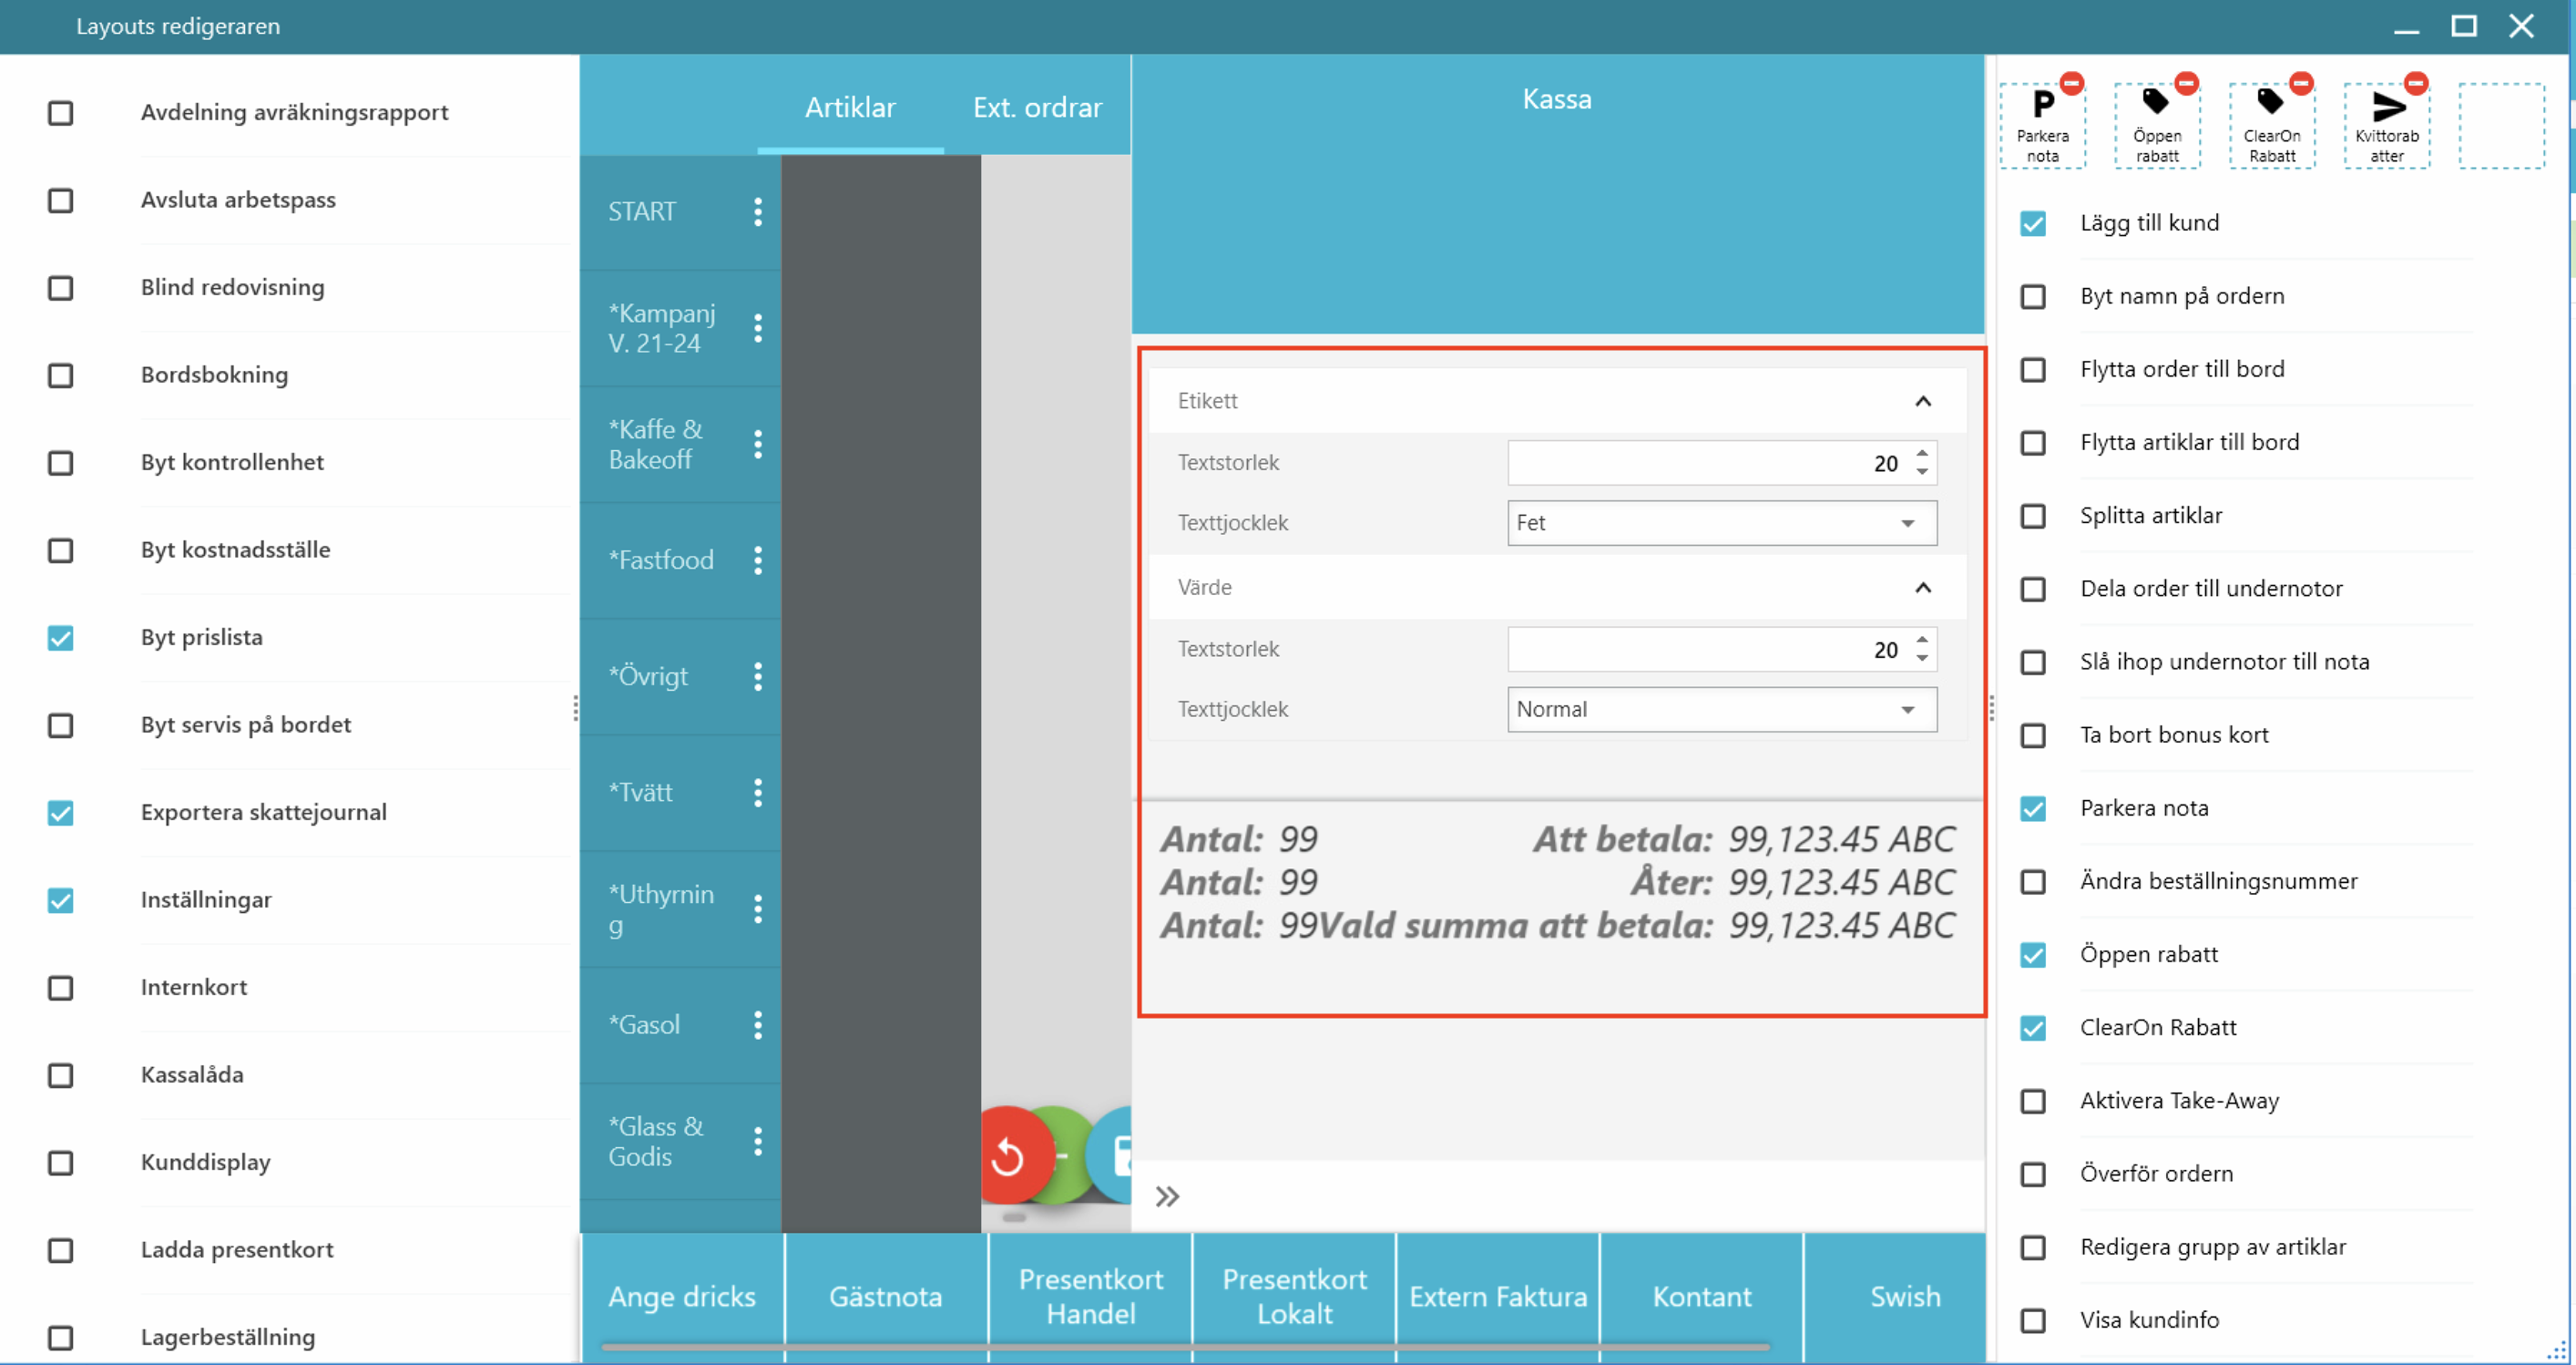
Task: Uncheck the Byt prislista checkbox
Action: [x=61, y=638]
